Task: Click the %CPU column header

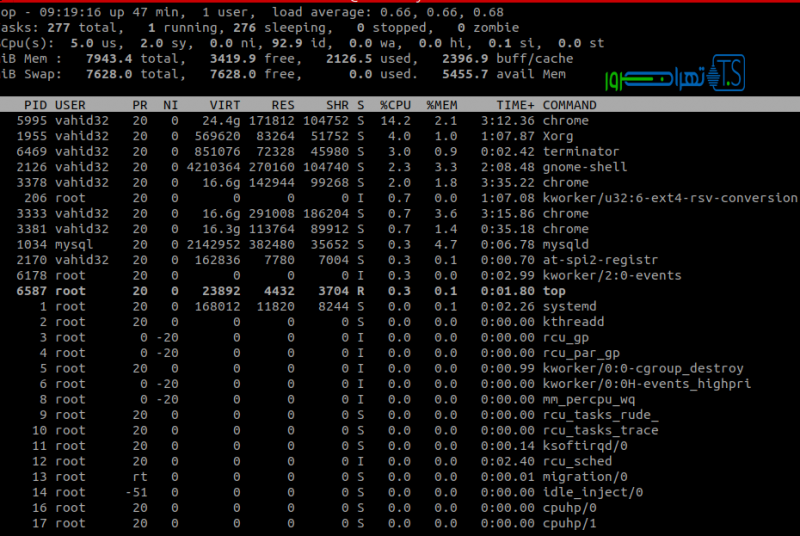Action: pyautogui.click(x=395, y=105)
